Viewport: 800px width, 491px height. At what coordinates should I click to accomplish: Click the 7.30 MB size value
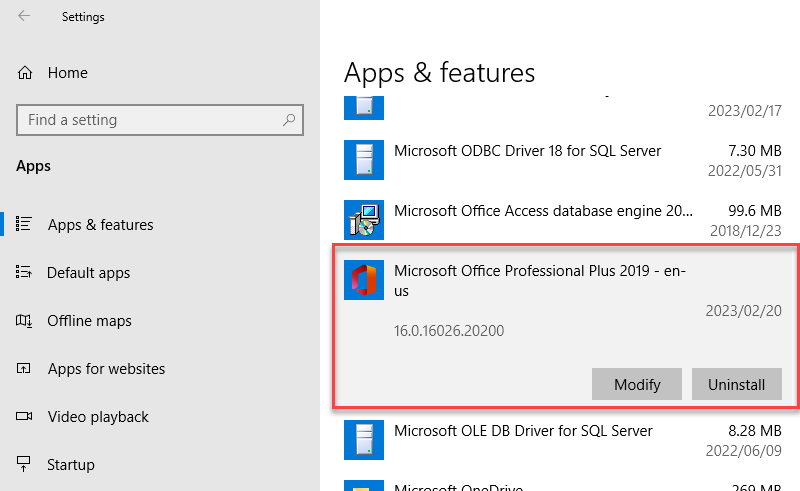(755, 151)
